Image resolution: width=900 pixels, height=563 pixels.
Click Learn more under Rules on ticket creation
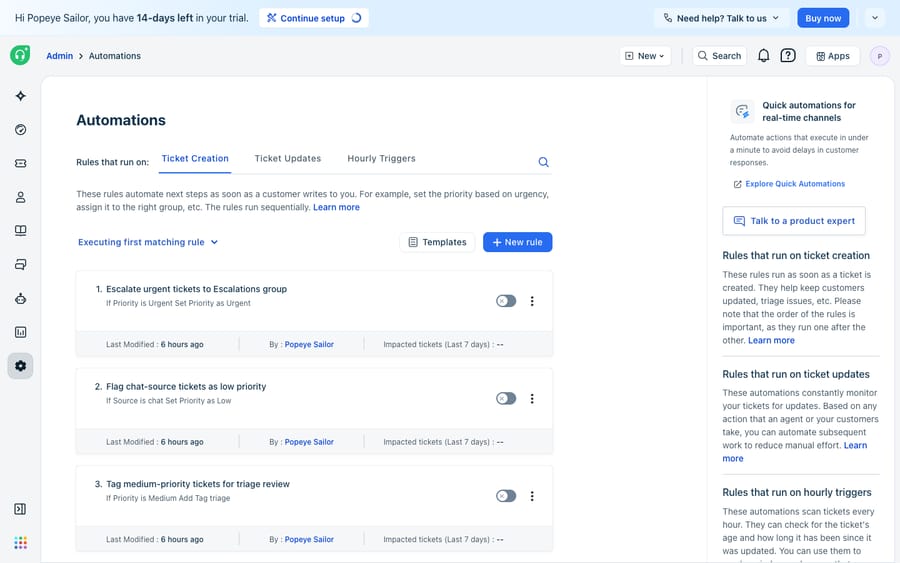coord(771,340)
